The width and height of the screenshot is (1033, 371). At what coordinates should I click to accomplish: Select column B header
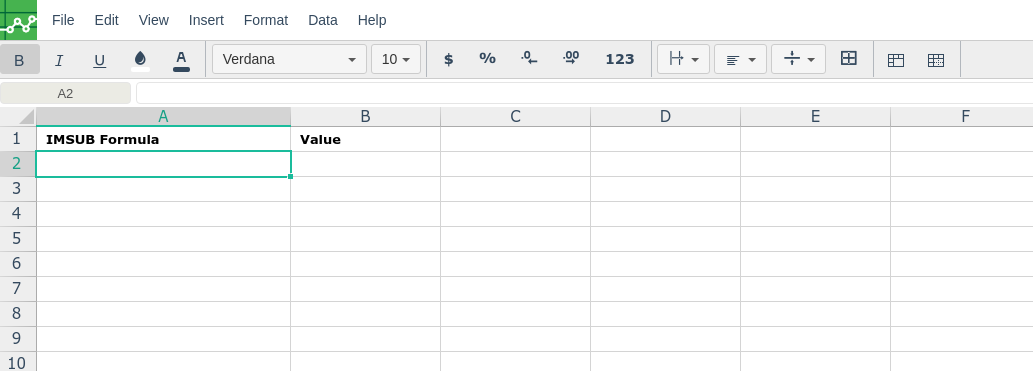pos(366,117)
